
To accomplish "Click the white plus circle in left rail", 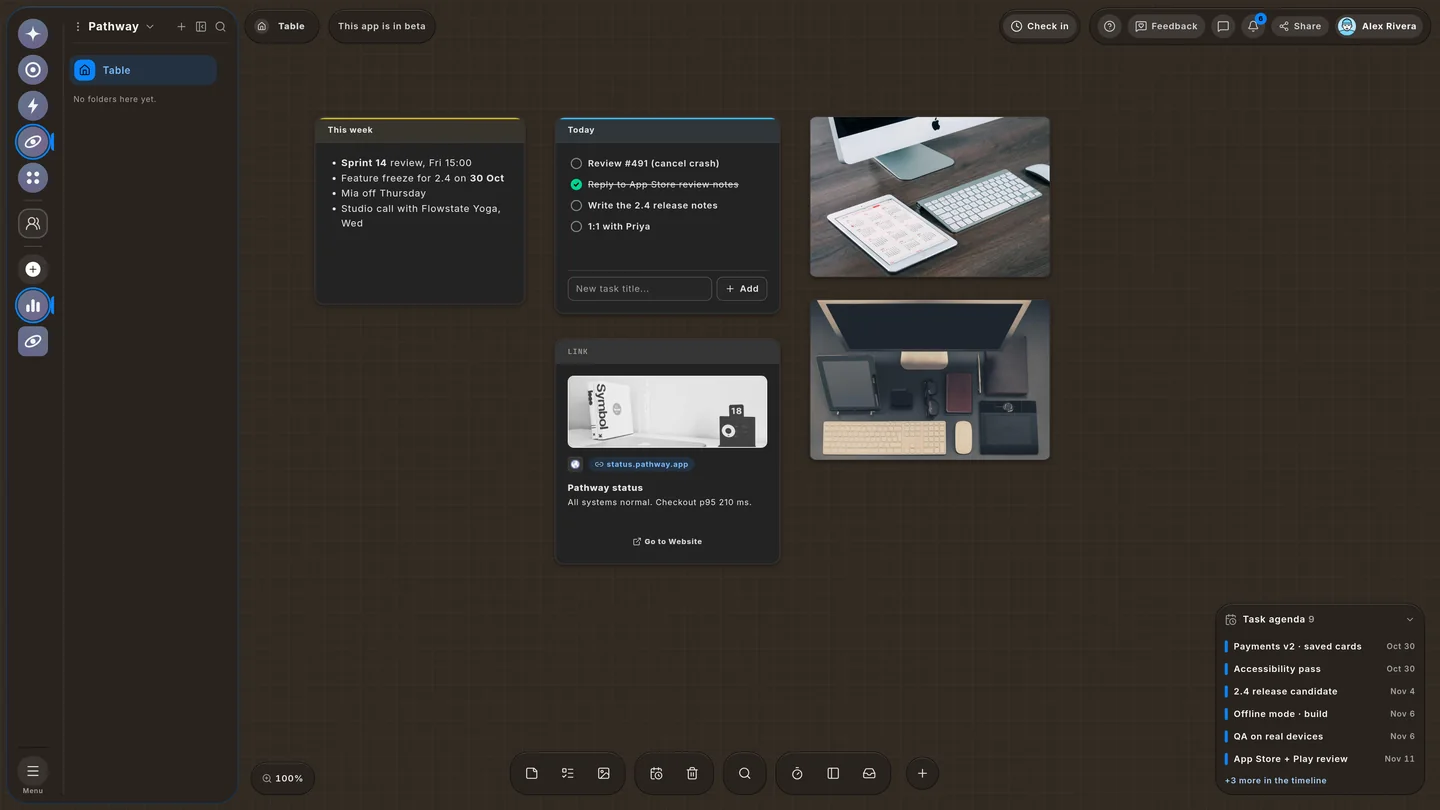I will pos(33,269).
